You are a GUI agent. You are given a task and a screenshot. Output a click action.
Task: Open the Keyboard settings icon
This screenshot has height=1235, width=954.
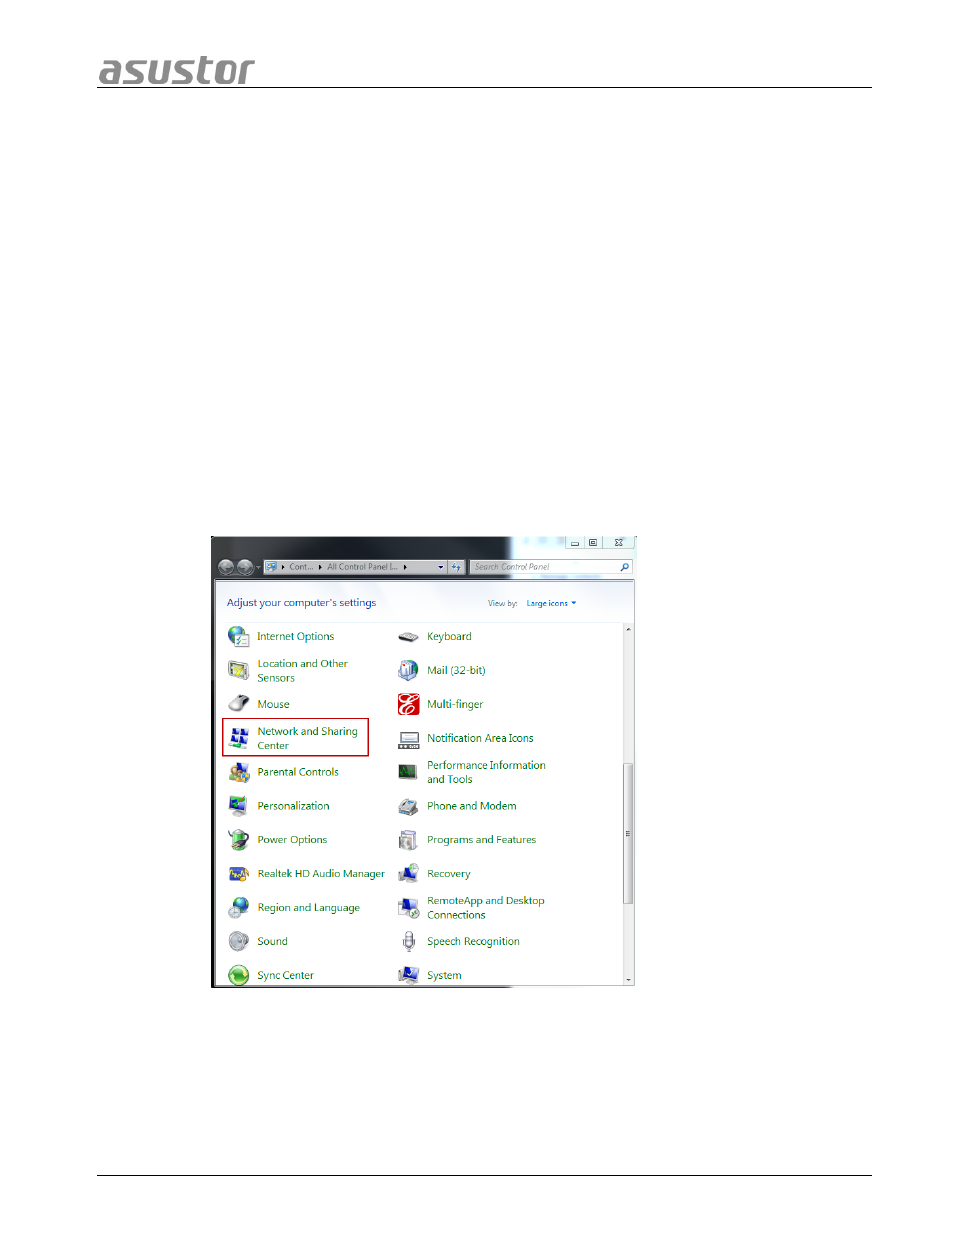[x=408, y=636]
